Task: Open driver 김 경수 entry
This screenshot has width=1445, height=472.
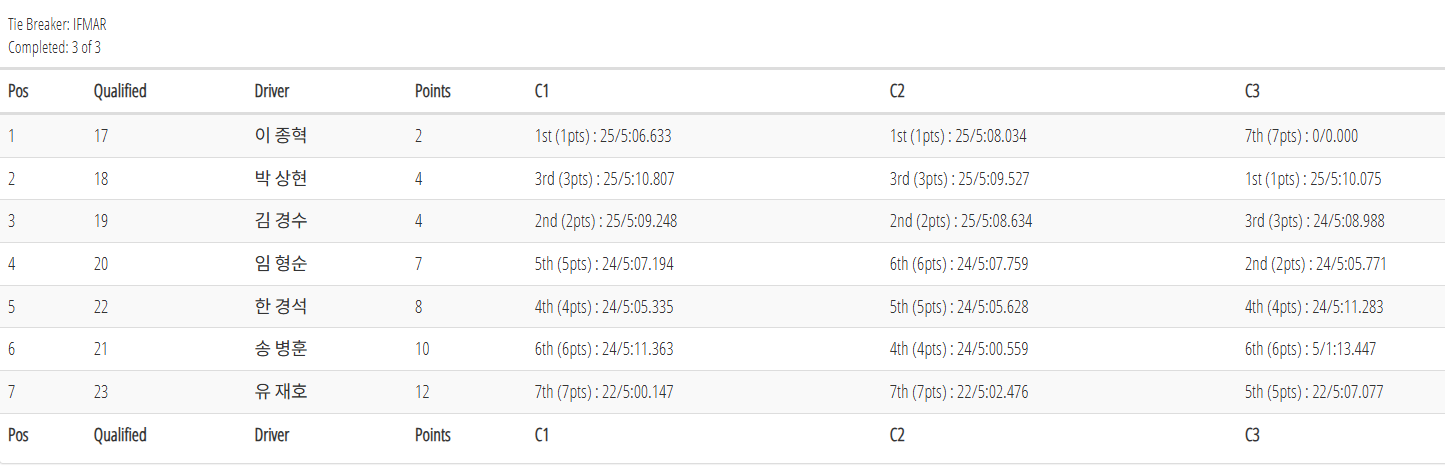Action: coord(280,221)
